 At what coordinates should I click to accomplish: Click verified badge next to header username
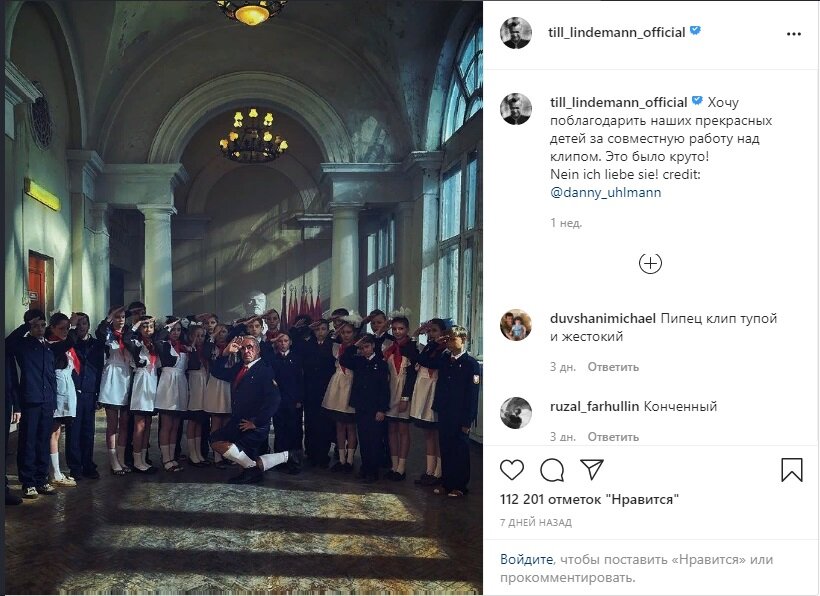(695, 30)
